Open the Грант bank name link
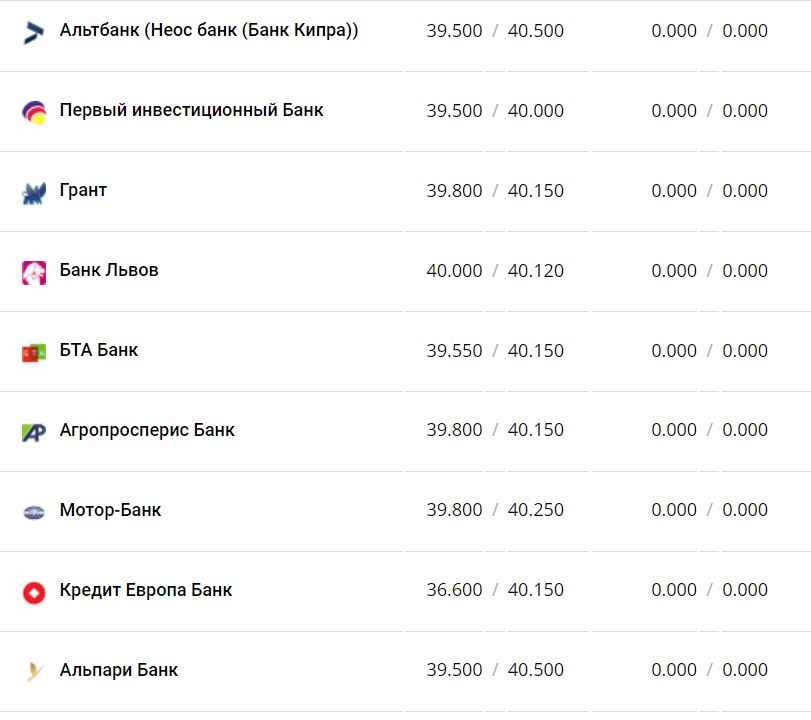This screenshot has height=720, width=811. (x=83, y=191)
